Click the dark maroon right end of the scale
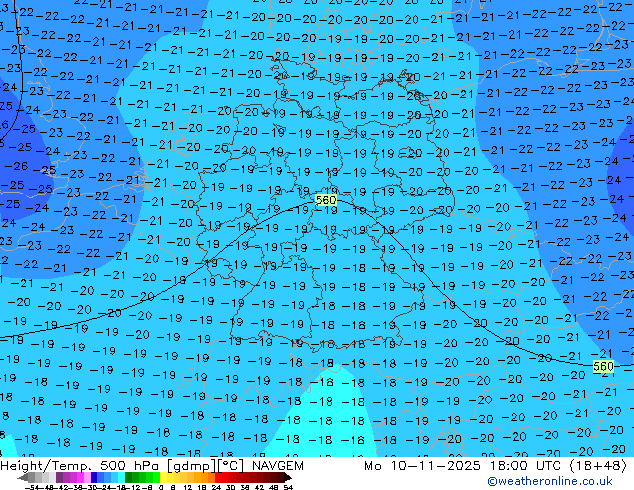634x490 pixels. (287, 477)
